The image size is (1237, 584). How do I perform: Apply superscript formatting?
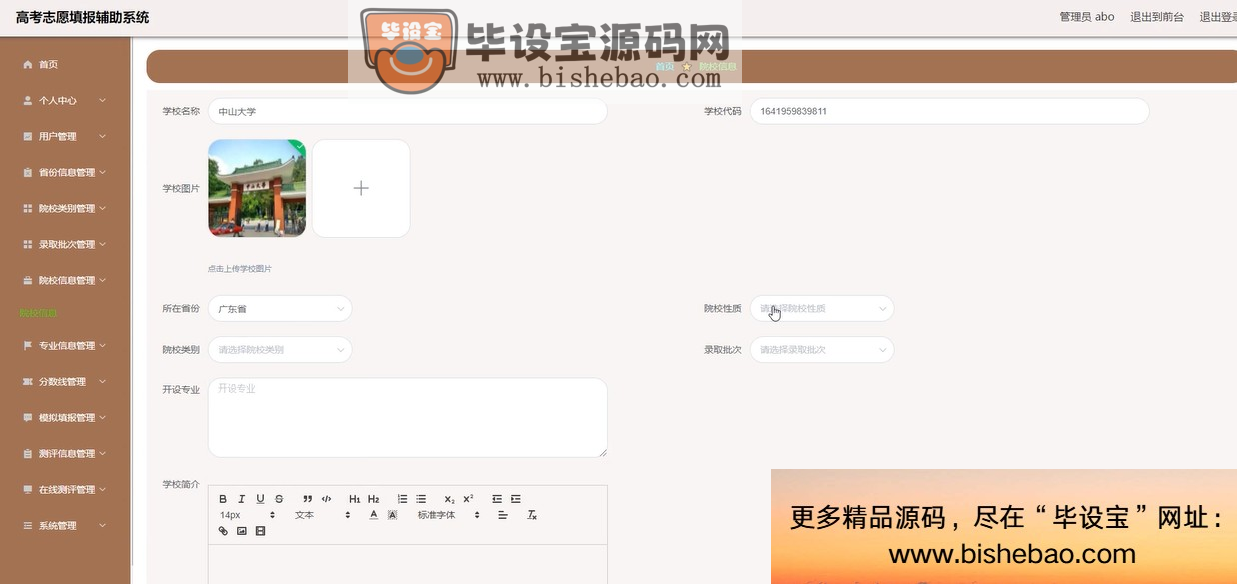468,499
